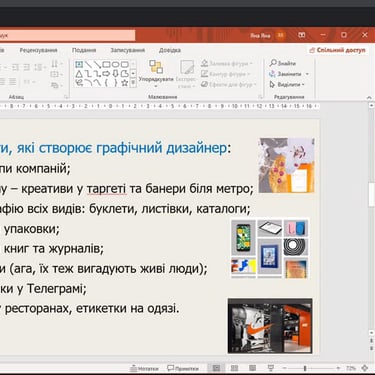Collapse the ribbon with the chevron

(x=369, y=98)
